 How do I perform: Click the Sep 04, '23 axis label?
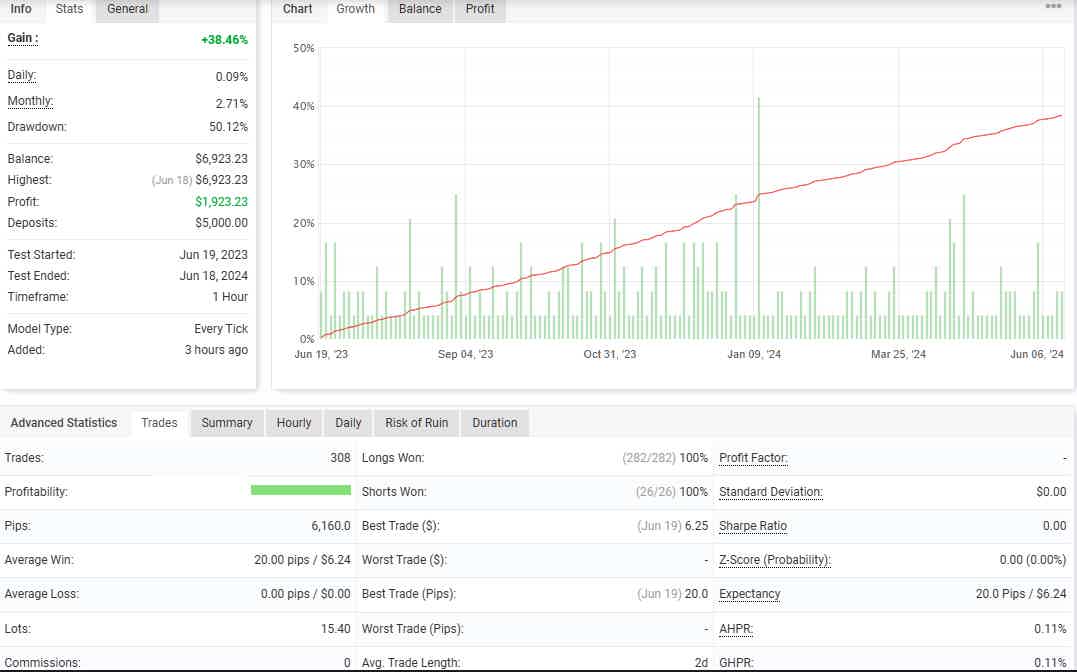[466, 355]
